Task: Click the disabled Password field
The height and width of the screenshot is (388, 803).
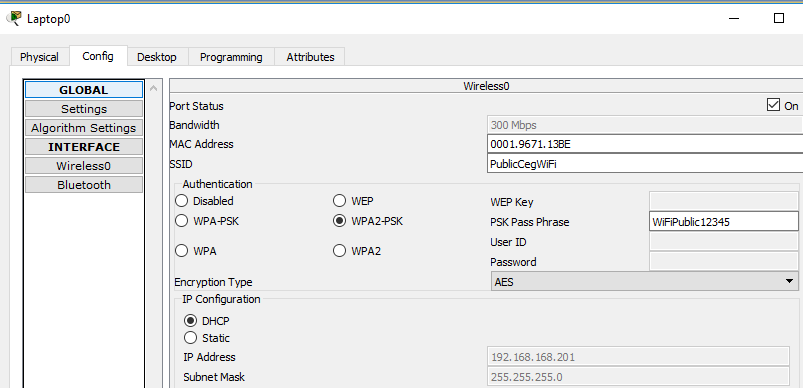Action: pyautogui.click(x=724, y=262)
